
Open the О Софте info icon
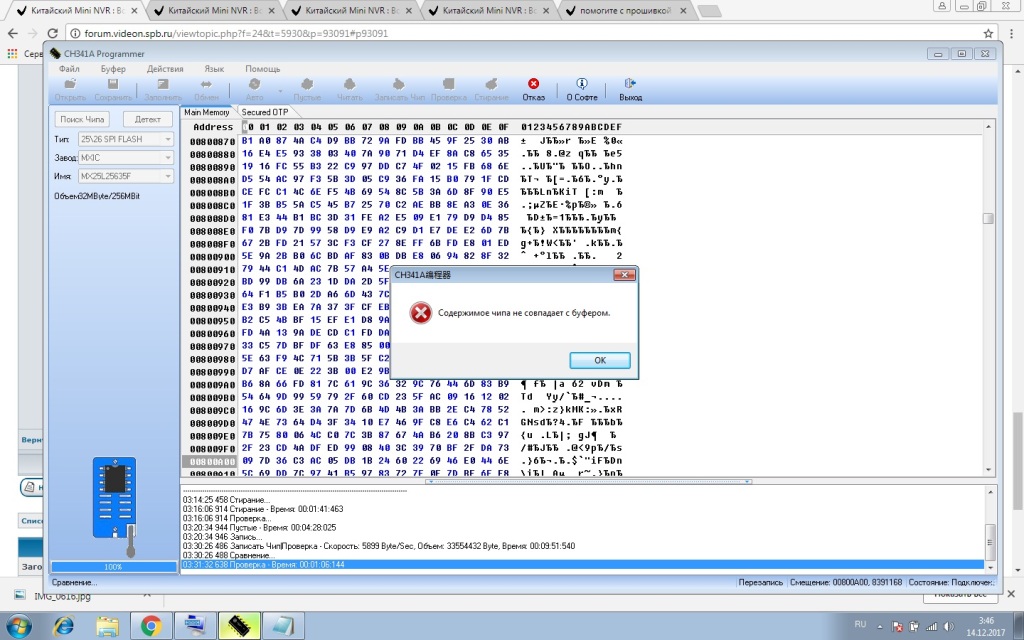click(581, 85)
